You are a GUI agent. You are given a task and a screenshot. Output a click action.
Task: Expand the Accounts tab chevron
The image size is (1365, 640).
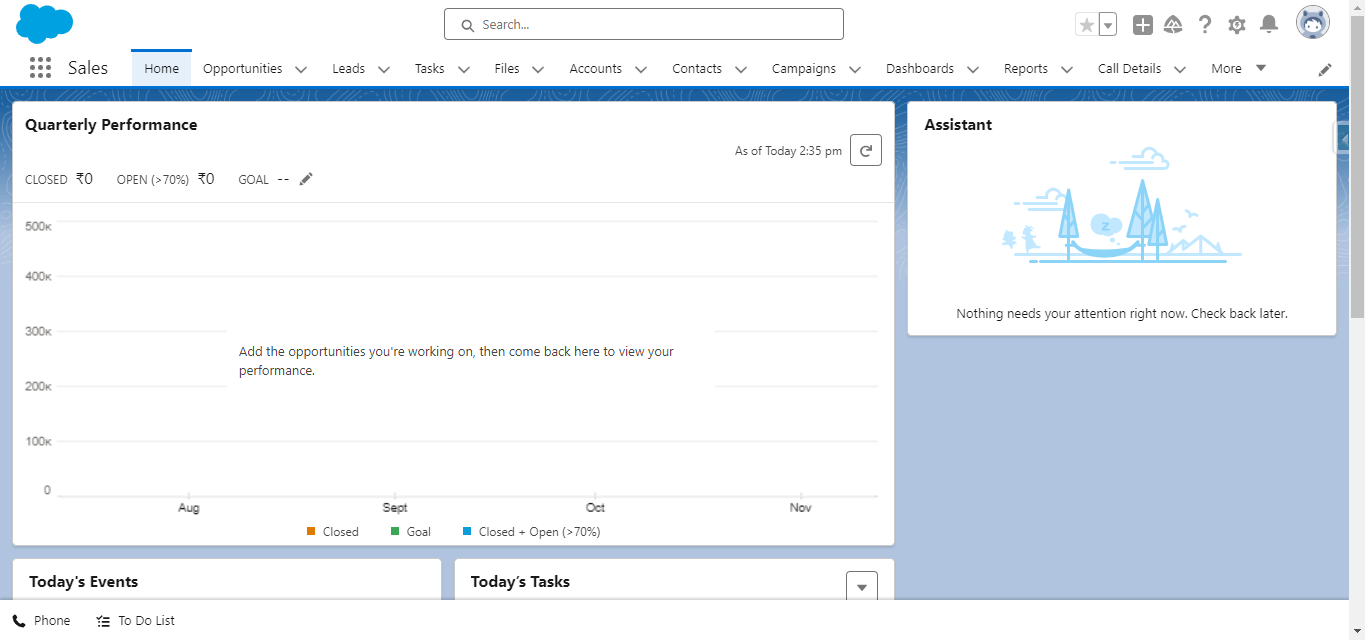pyautogui.click(x=641, y=70)
